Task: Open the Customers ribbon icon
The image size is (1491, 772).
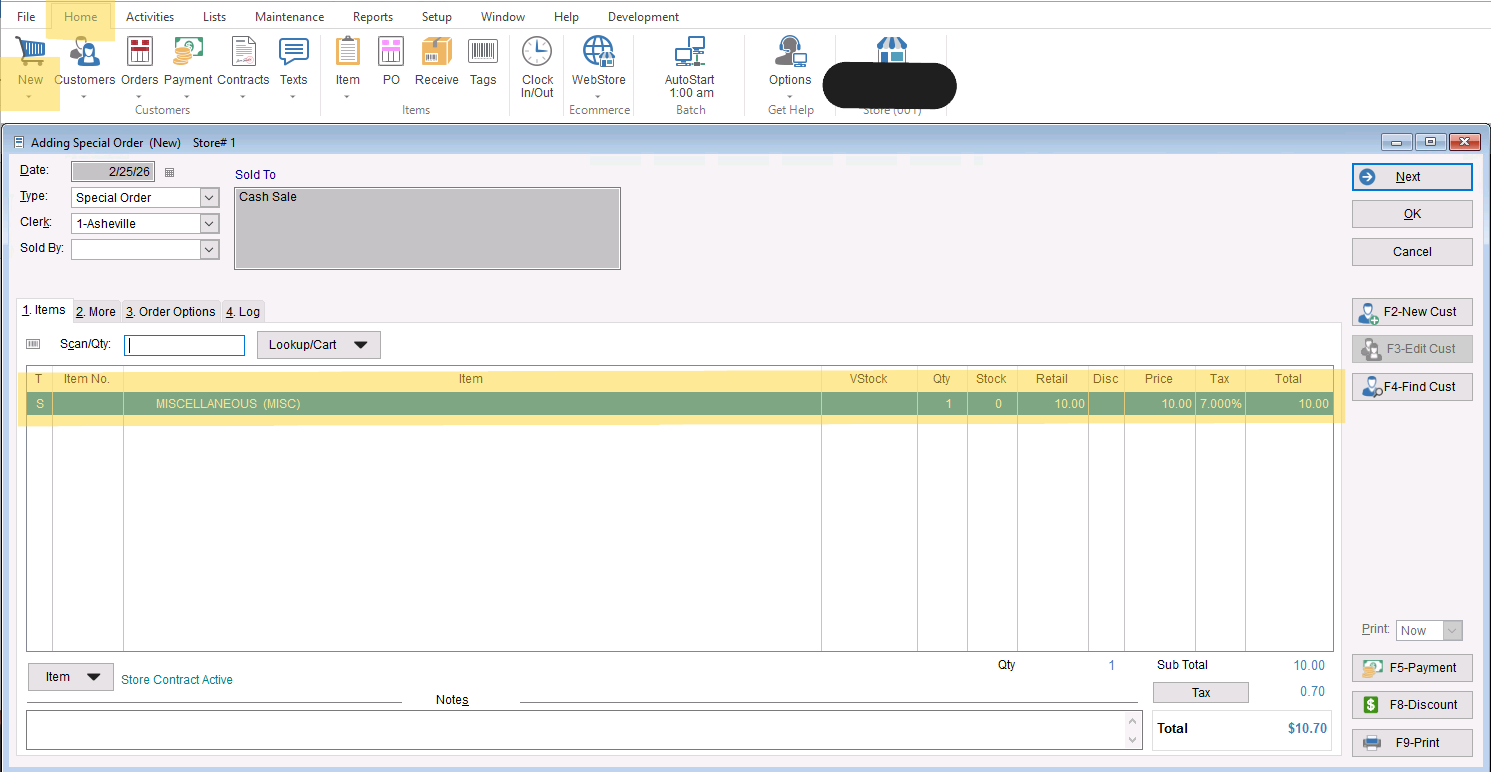Action: [x=84, y=53]
